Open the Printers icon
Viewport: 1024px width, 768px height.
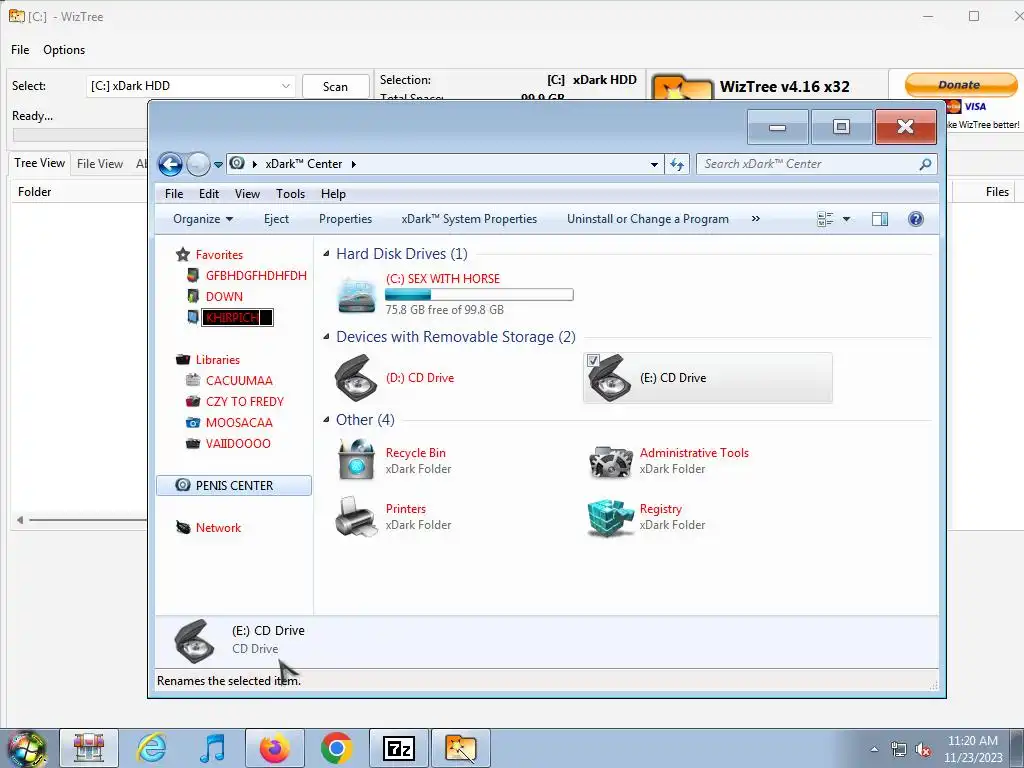(x=356, y=517)
